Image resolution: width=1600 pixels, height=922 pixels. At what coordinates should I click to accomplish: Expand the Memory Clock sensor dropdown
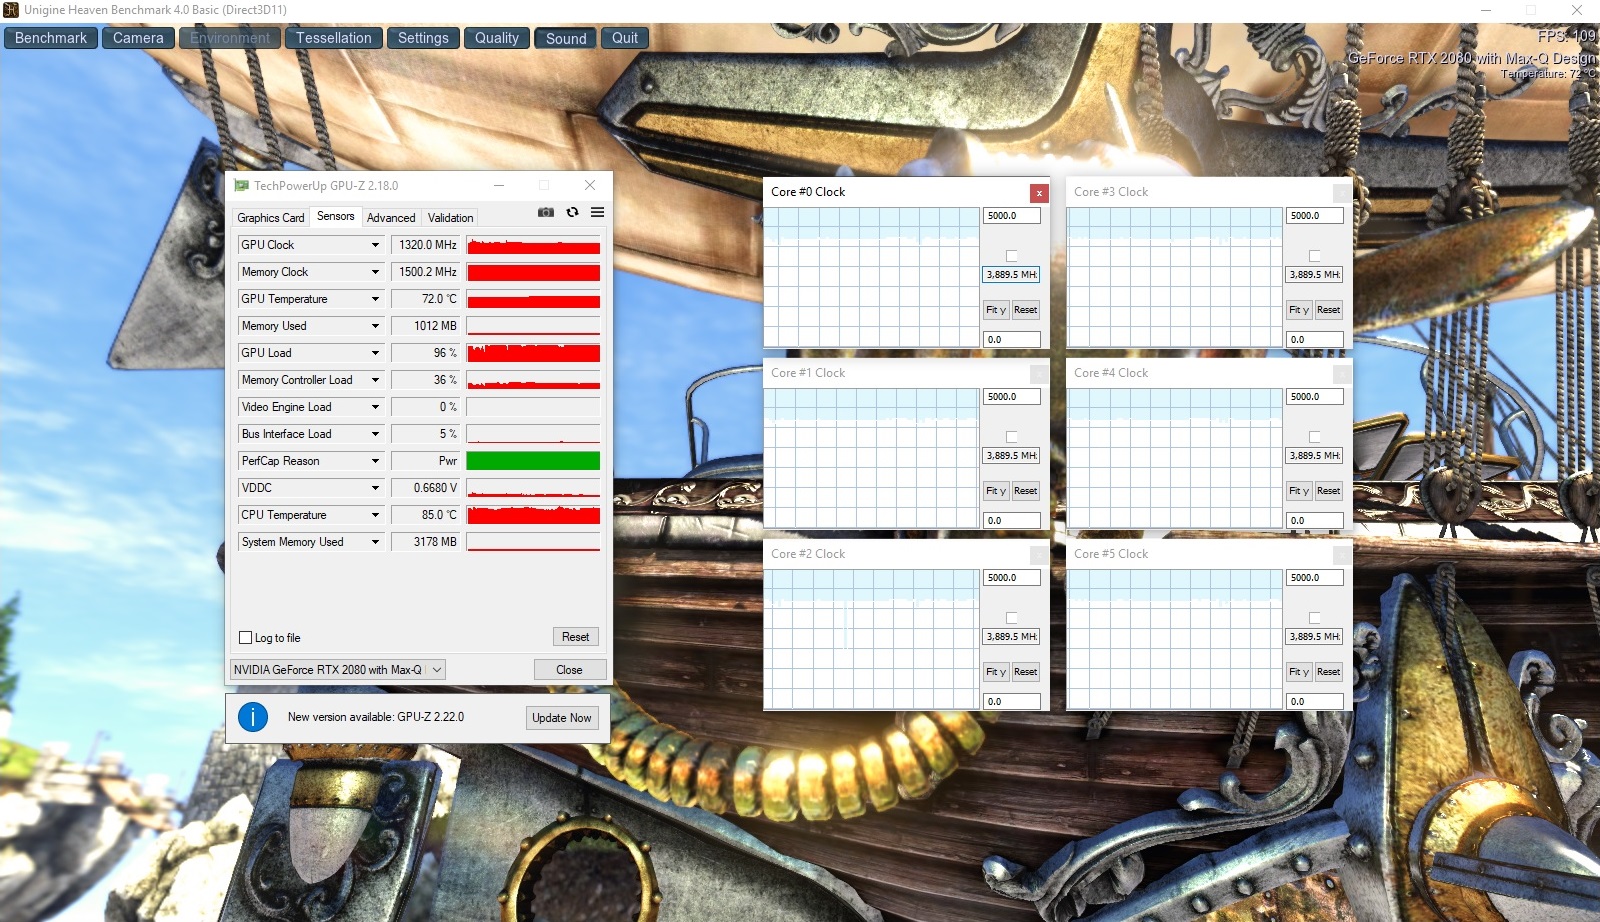click(376, 272)
